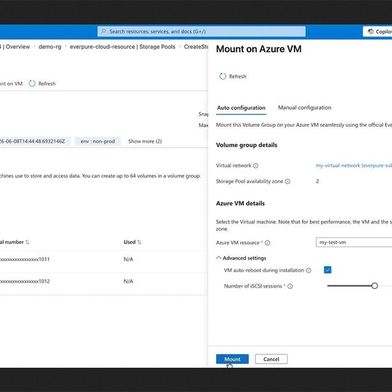Toggle VM auto-reboot during installation checkbox
This screenshot has width=392, height=392.
(328, 270)
